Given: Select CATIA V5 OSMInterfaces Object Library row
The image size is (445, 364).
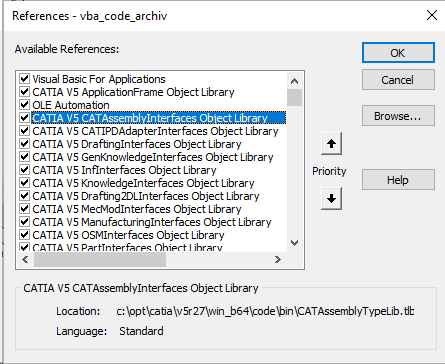Looking at the screenshot, I should [x=128, y=235].
